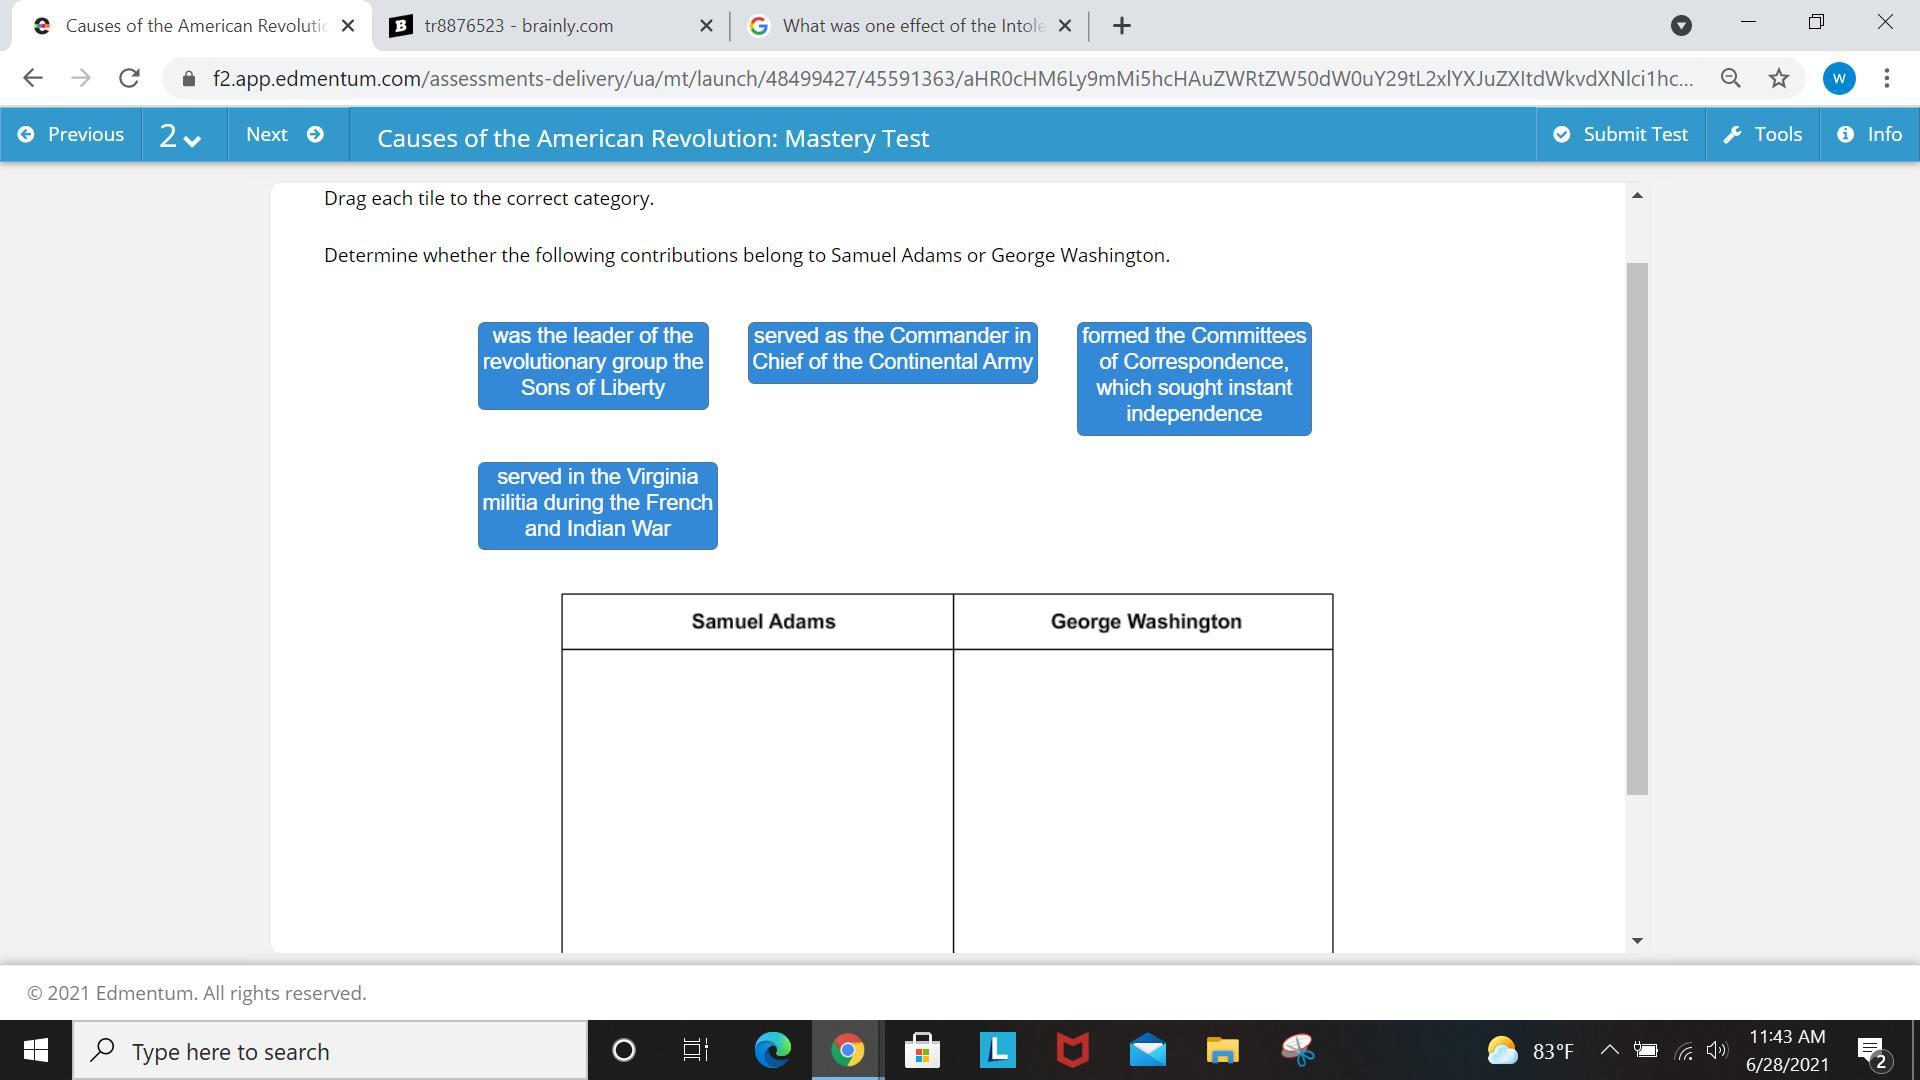Open the Mail app in taskbar
Screen dimensions: 1920x1080
tap(1147, 1051)
